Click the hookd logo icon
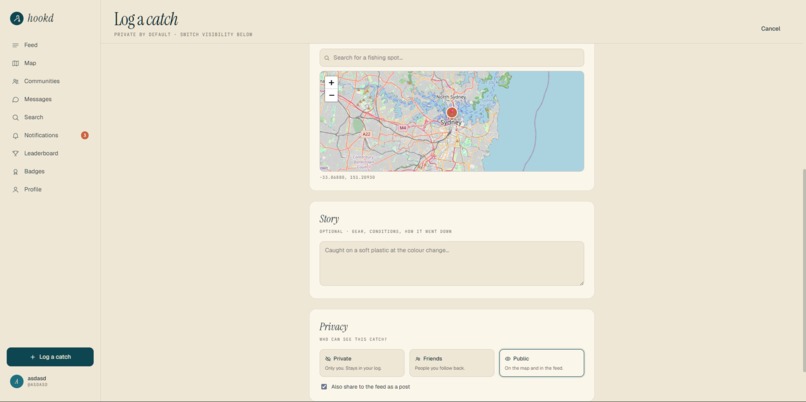806x402 pixels. pos(17,19)
